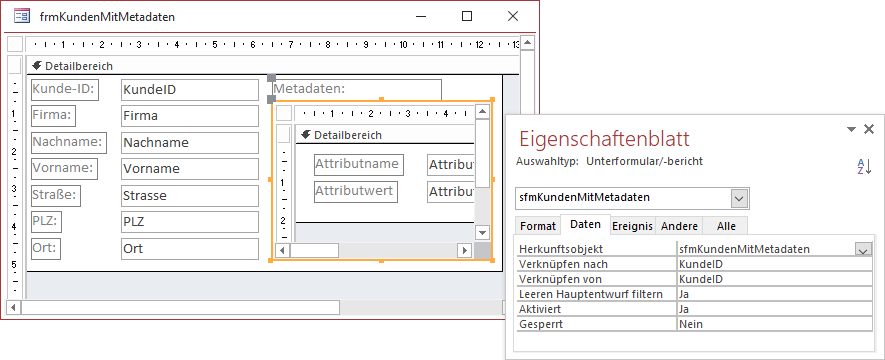Select the PLZ: label control

pos(46,222)
